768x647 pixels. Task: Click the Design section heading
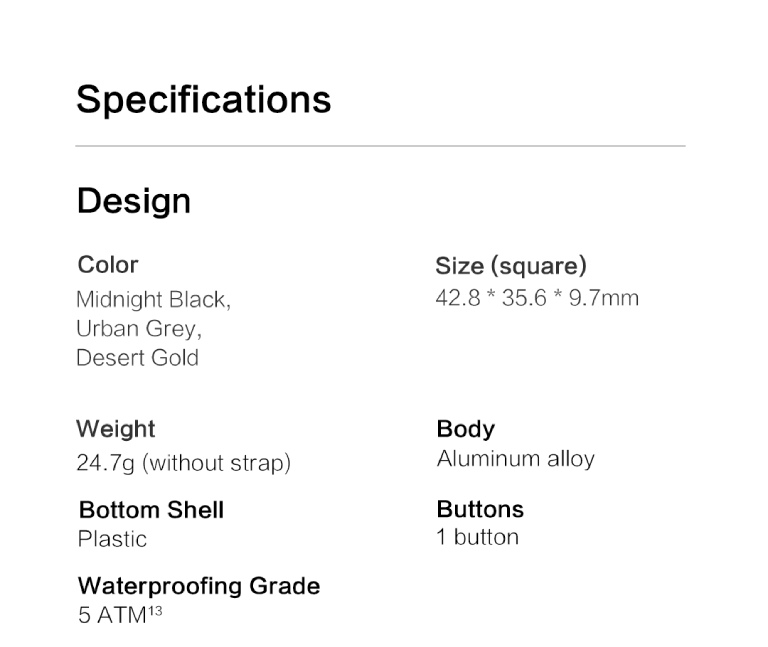(x=134, y=201)
